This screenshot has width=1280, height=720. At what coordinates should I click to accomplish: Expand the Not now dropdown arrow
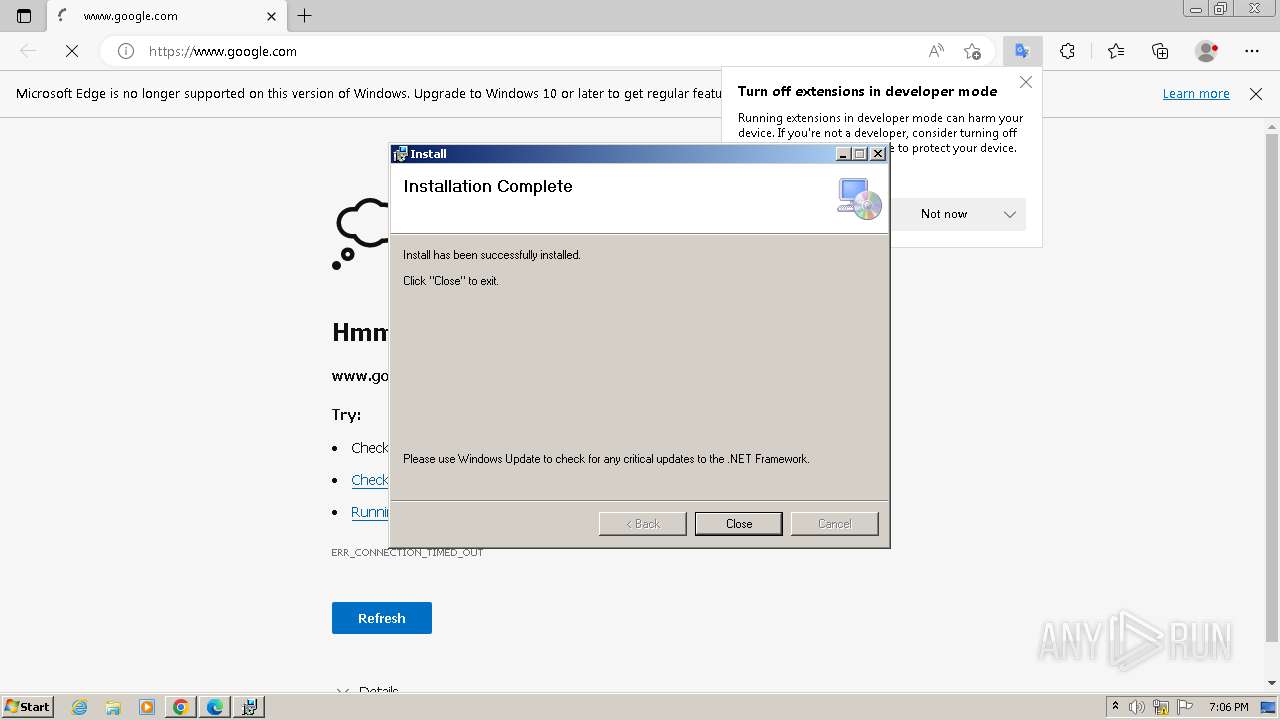tap(1010, 214)
